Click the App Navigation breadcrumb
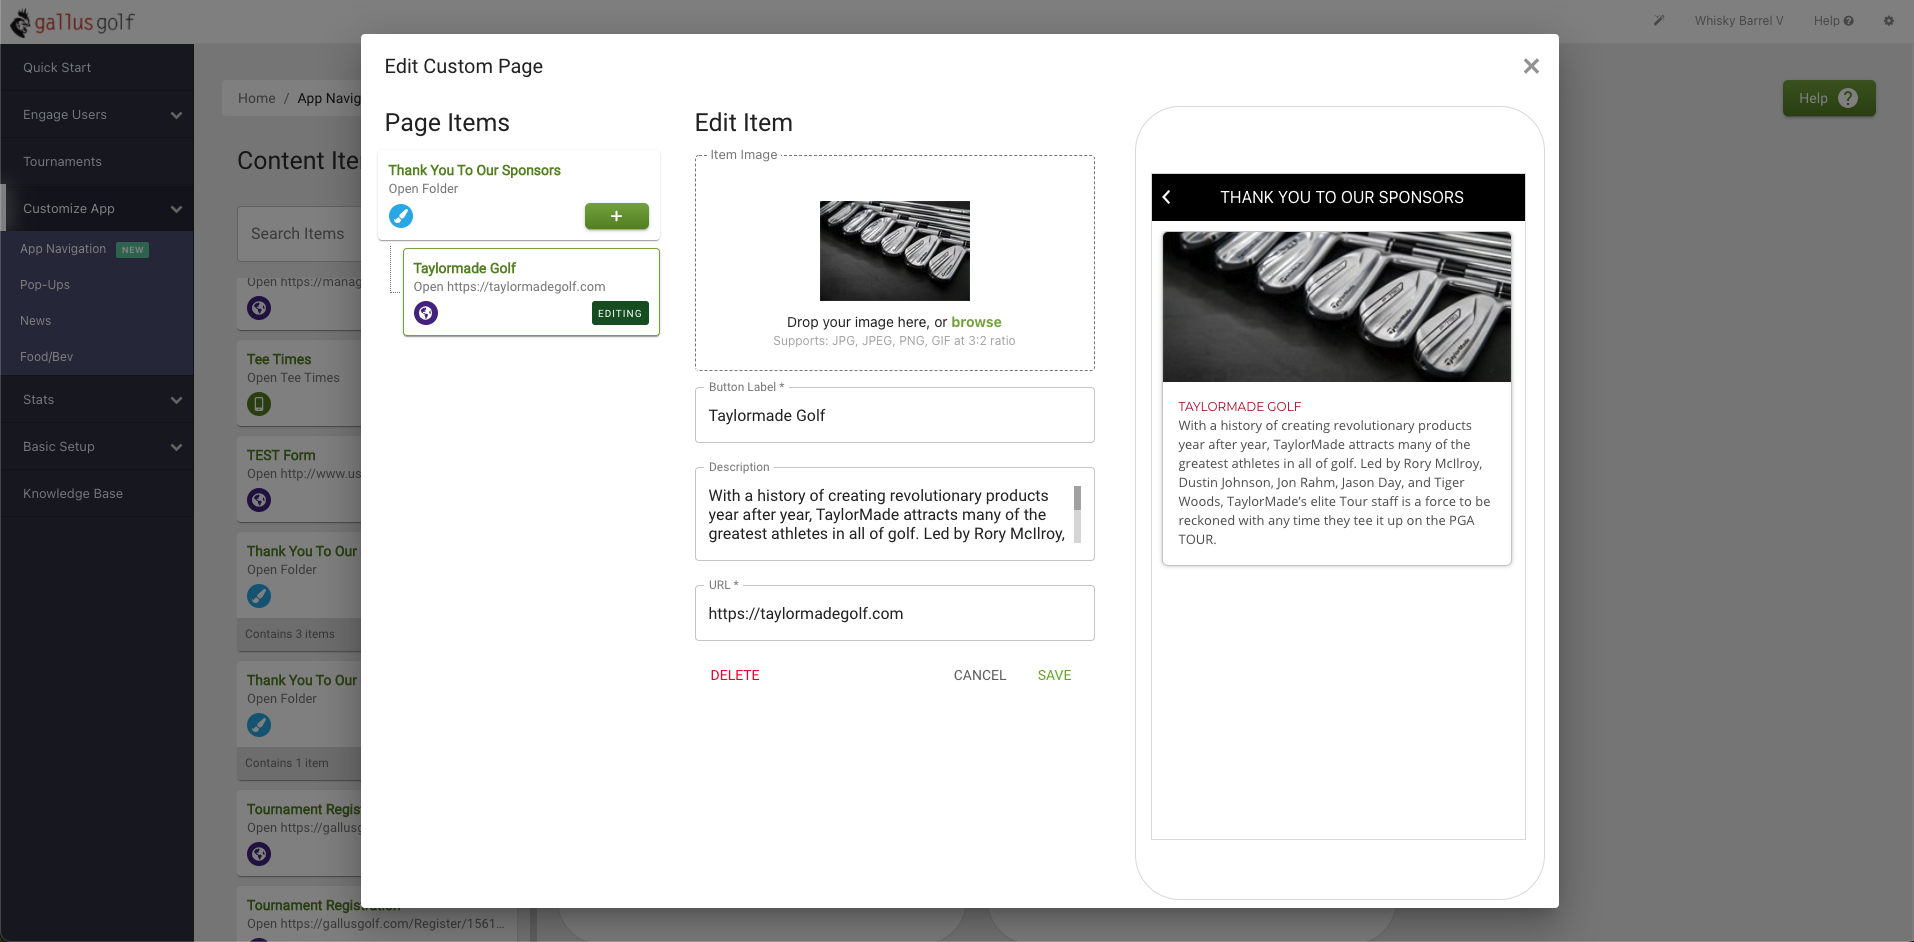The image size is (1914, 942). (x=329, y=98)
